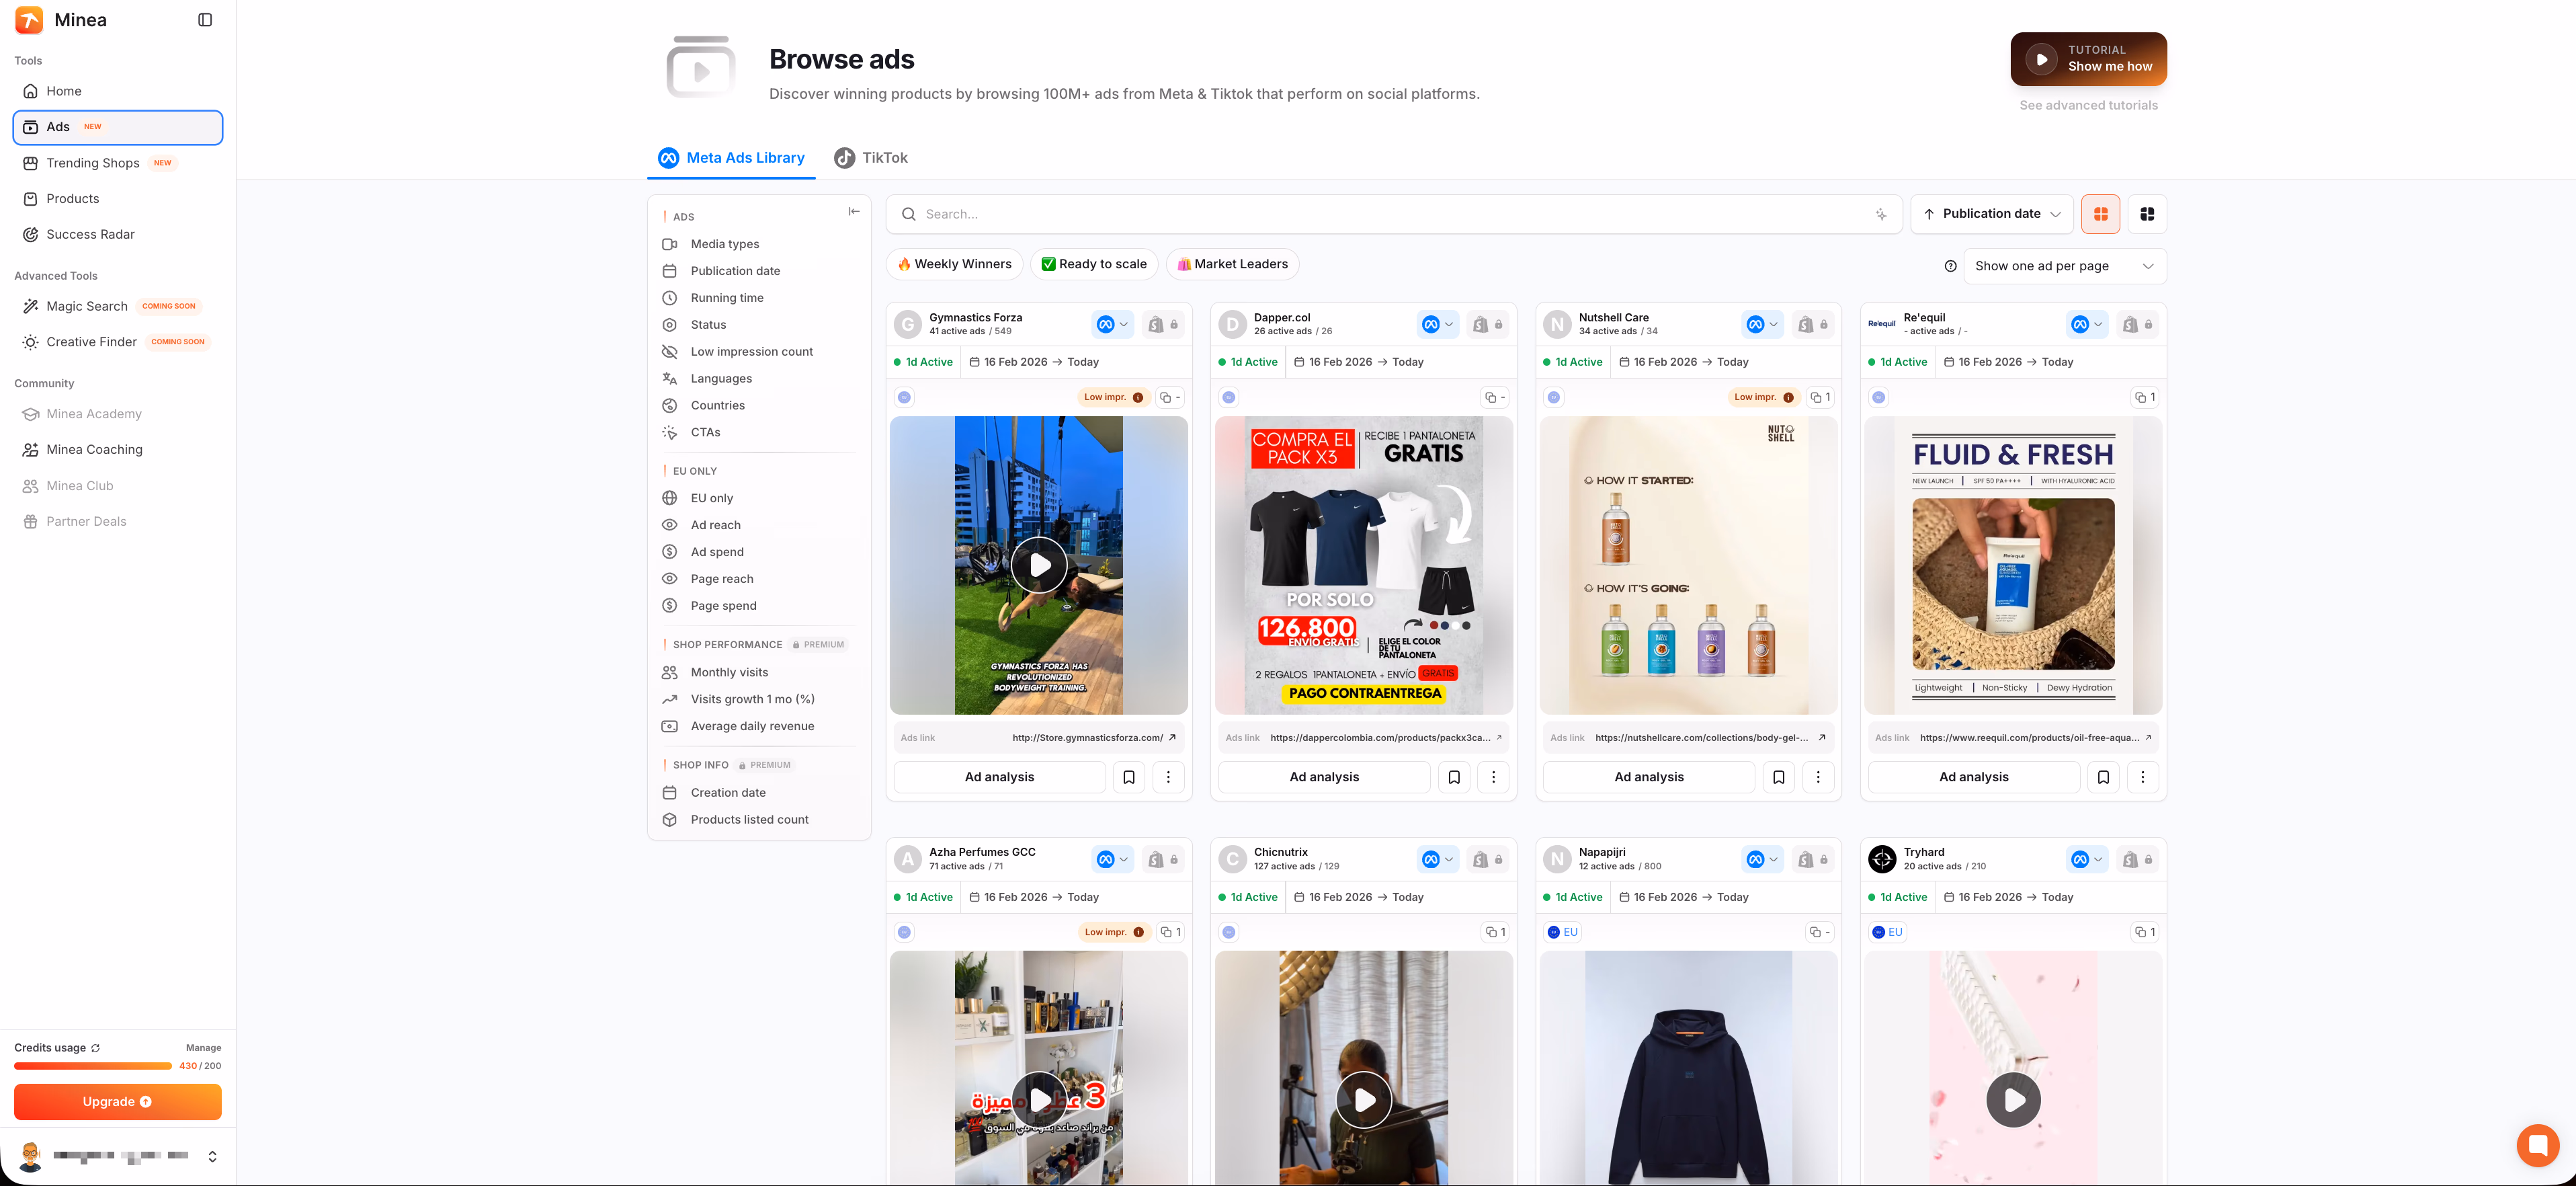Collapse the left sidebar using the panel icon

(x=206, y=19)
